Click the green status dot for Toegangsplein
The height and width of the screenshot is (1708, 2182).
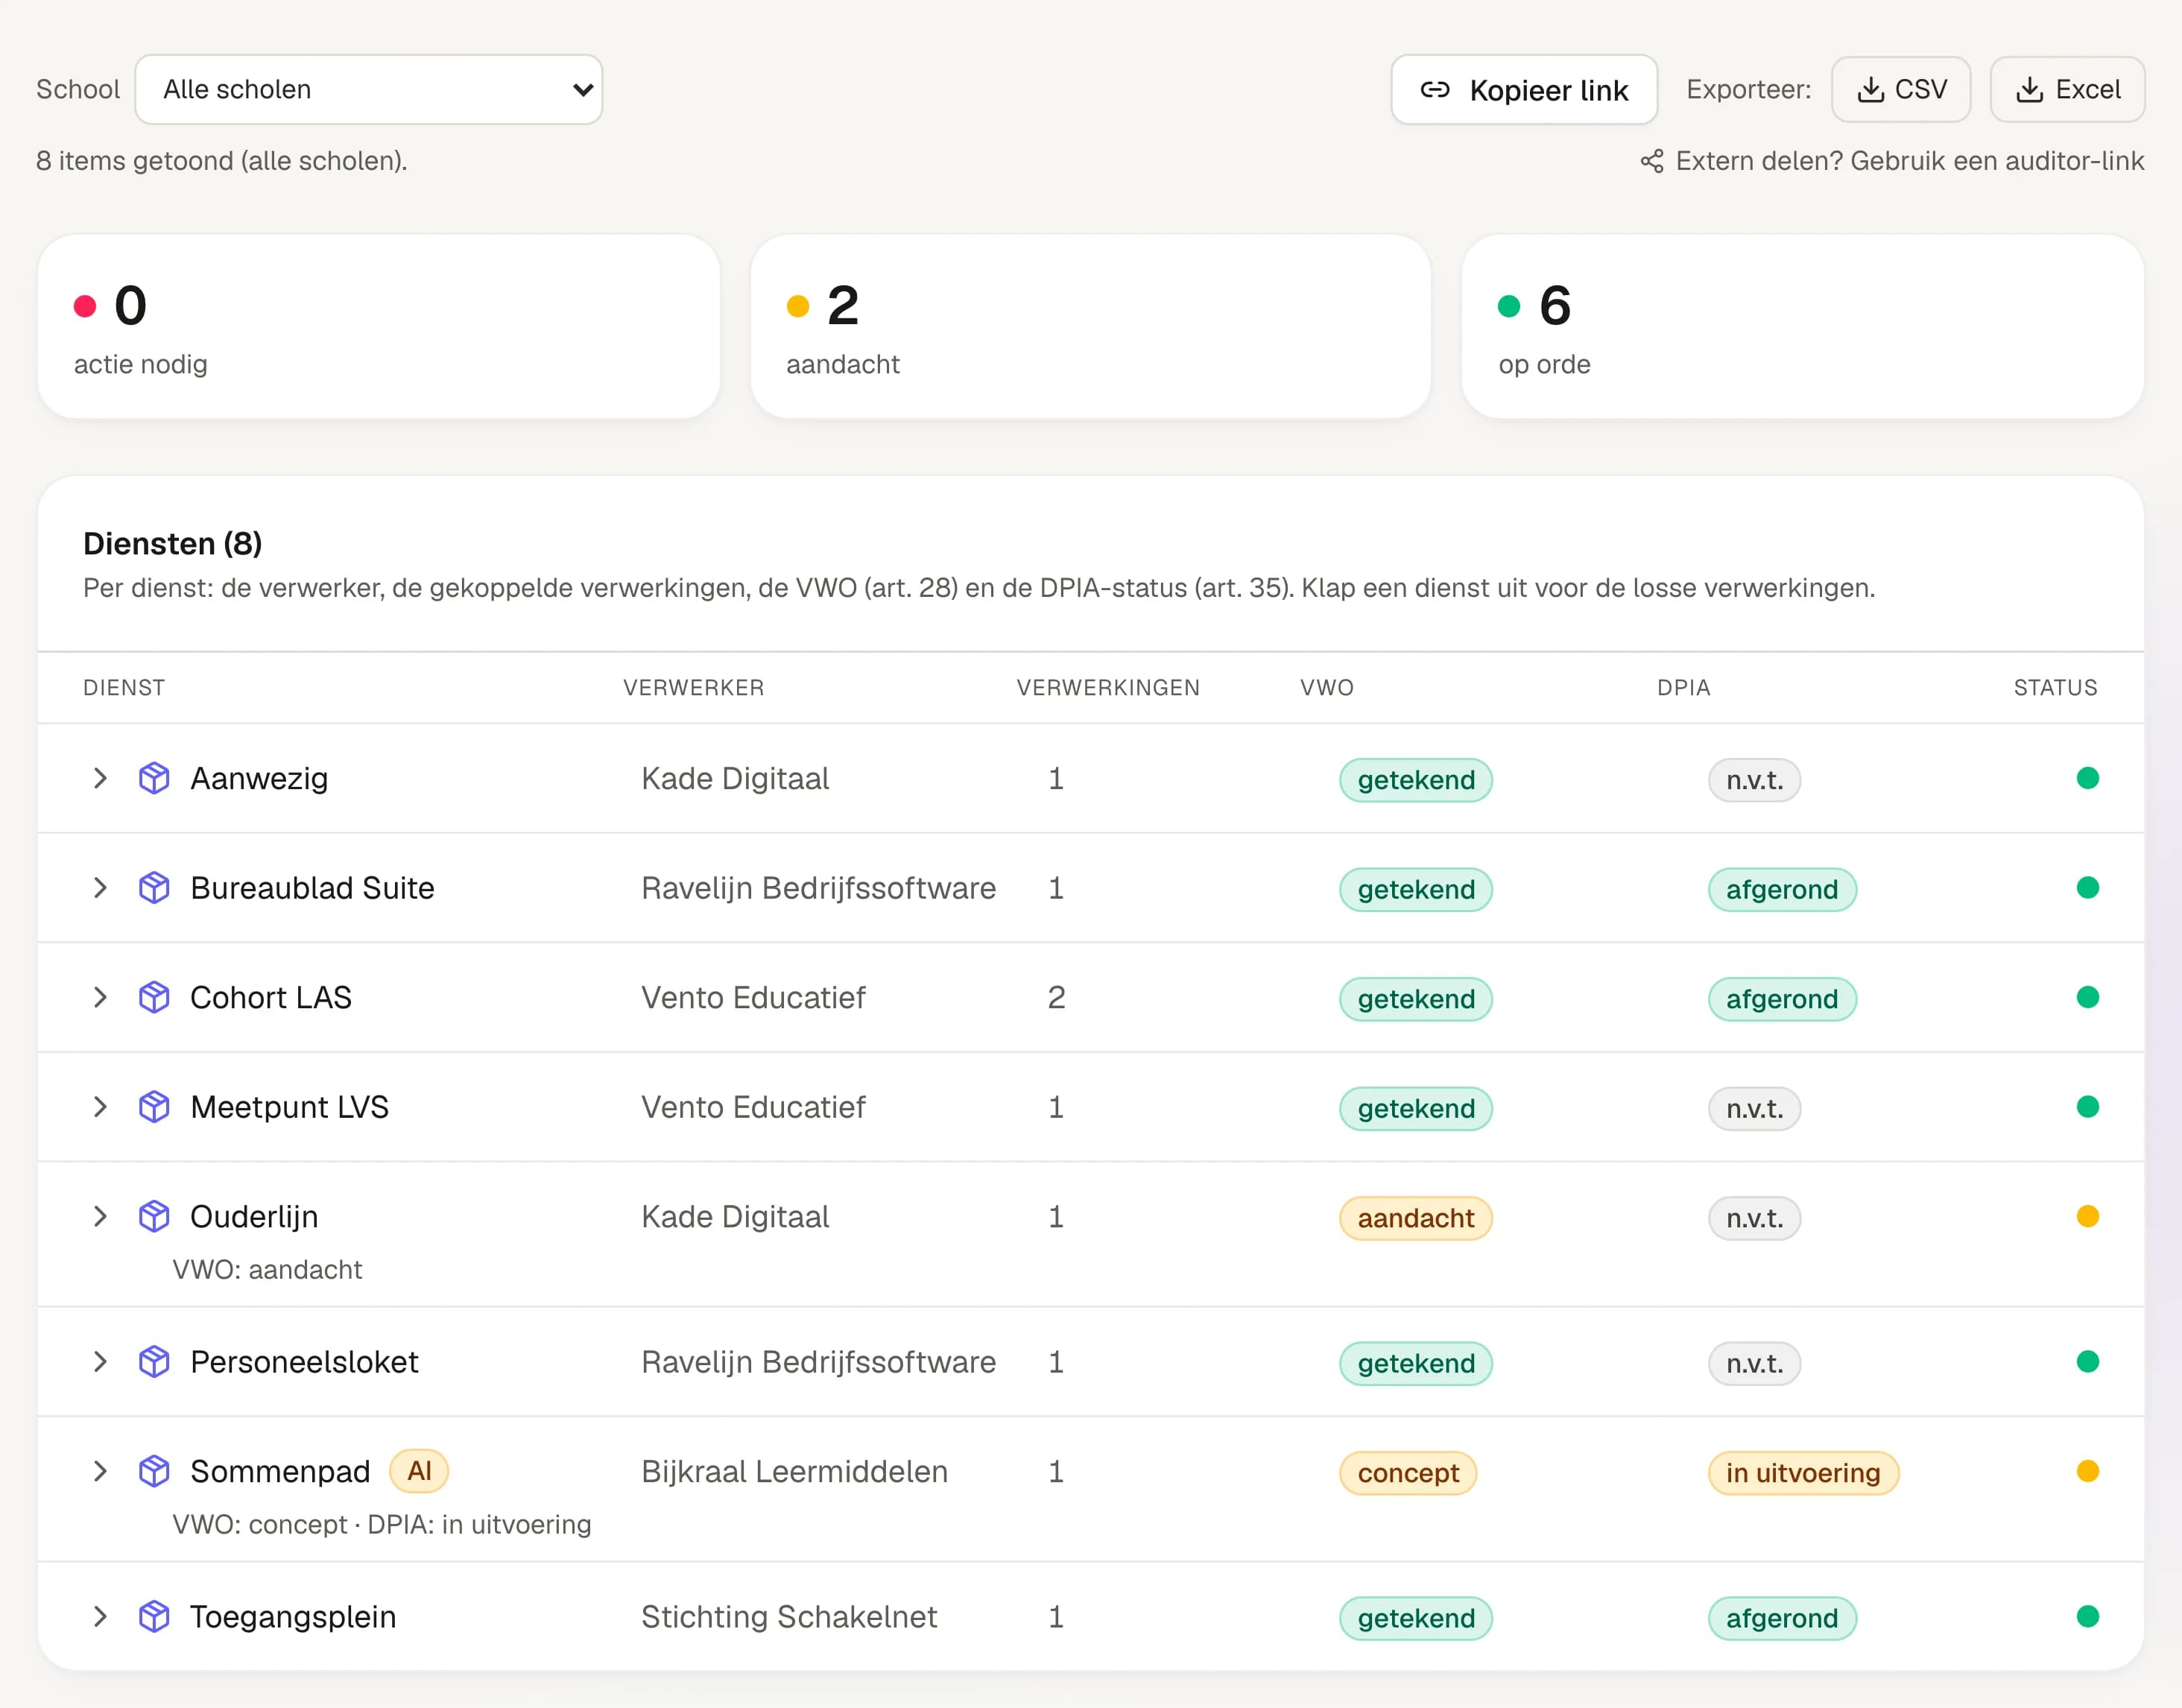click(x=2088, y=1617)
